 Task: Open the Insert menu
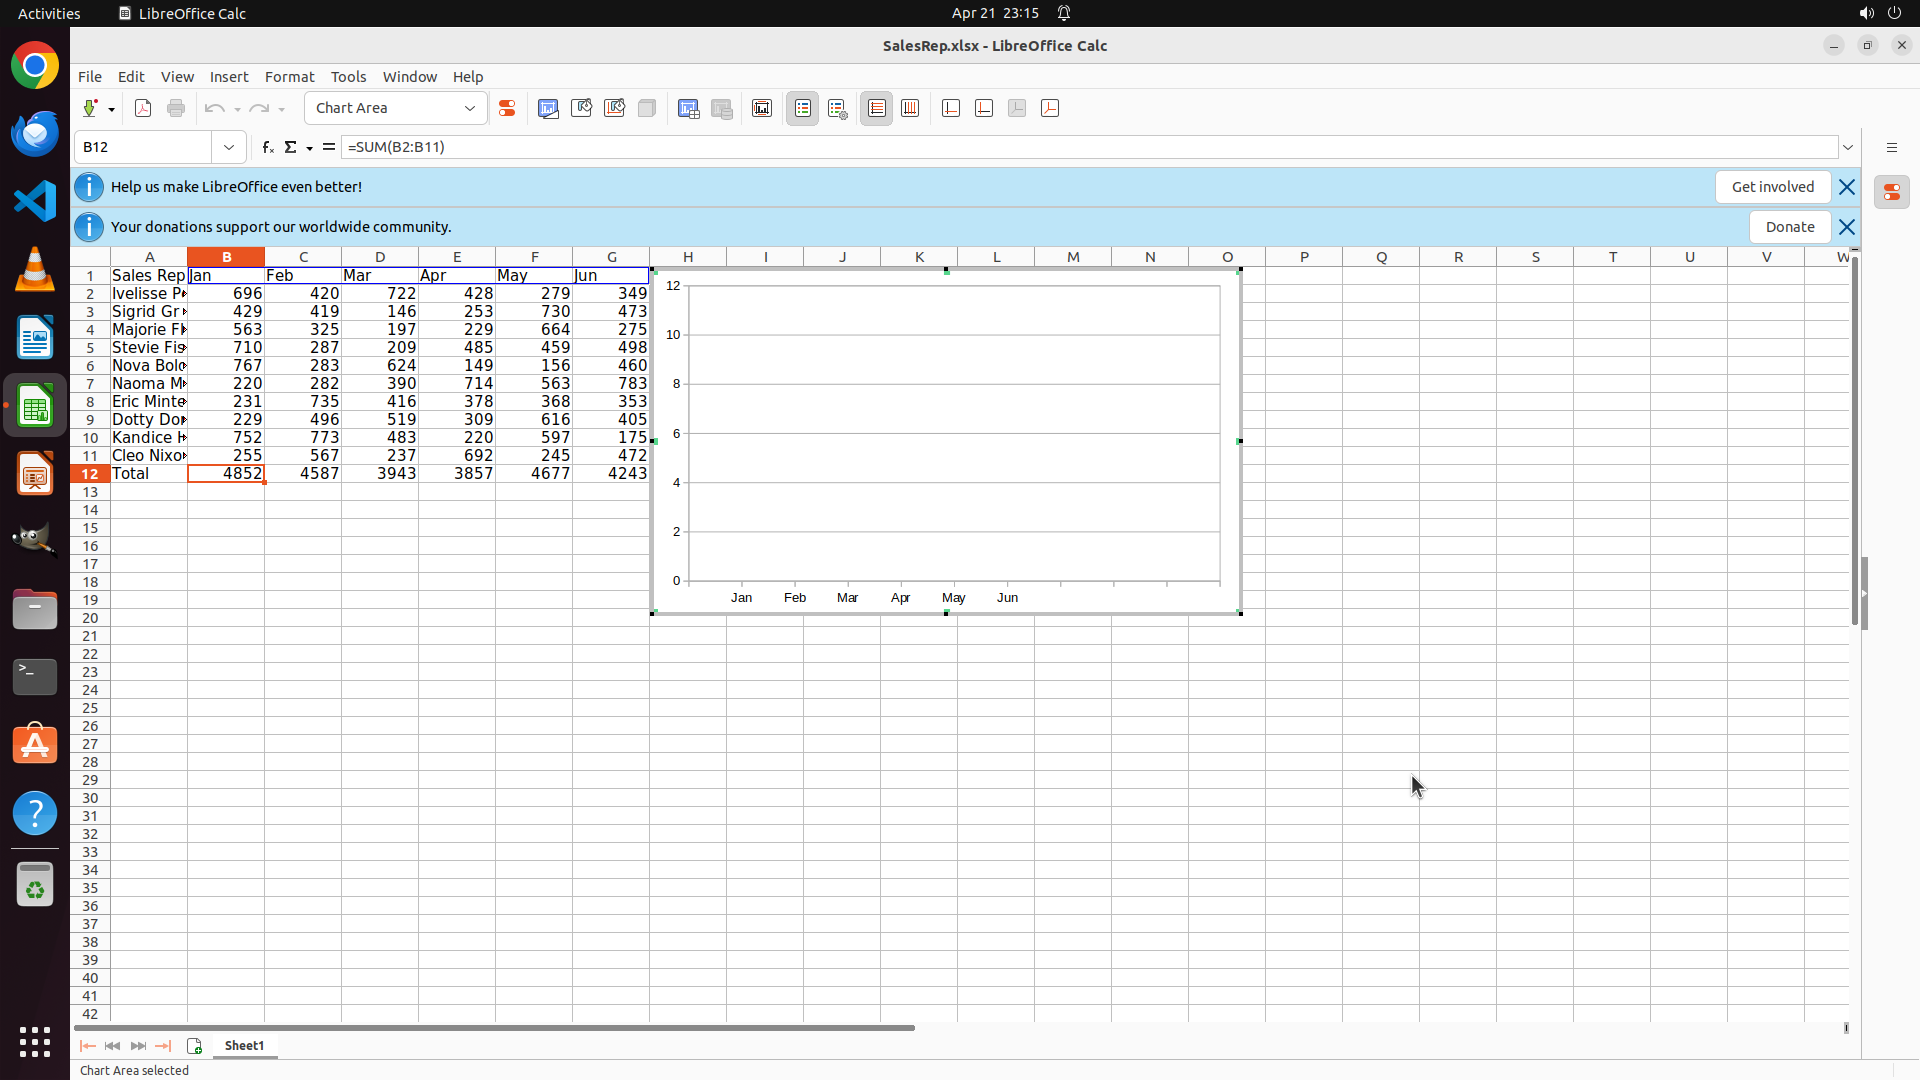(229, 77)
